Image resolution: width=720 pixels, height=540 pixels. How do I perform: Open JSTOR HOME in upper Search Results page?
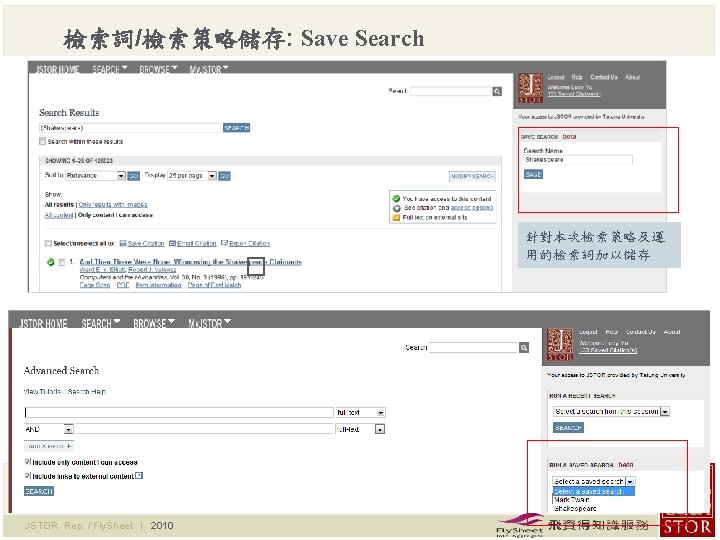pyautogui.click(x=57, y=69)
